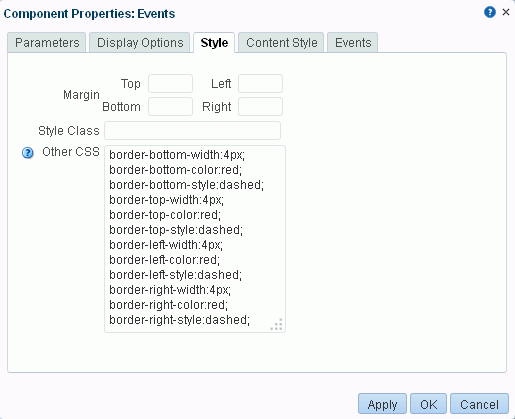Click into the Margin Left field

coord(260,83)
